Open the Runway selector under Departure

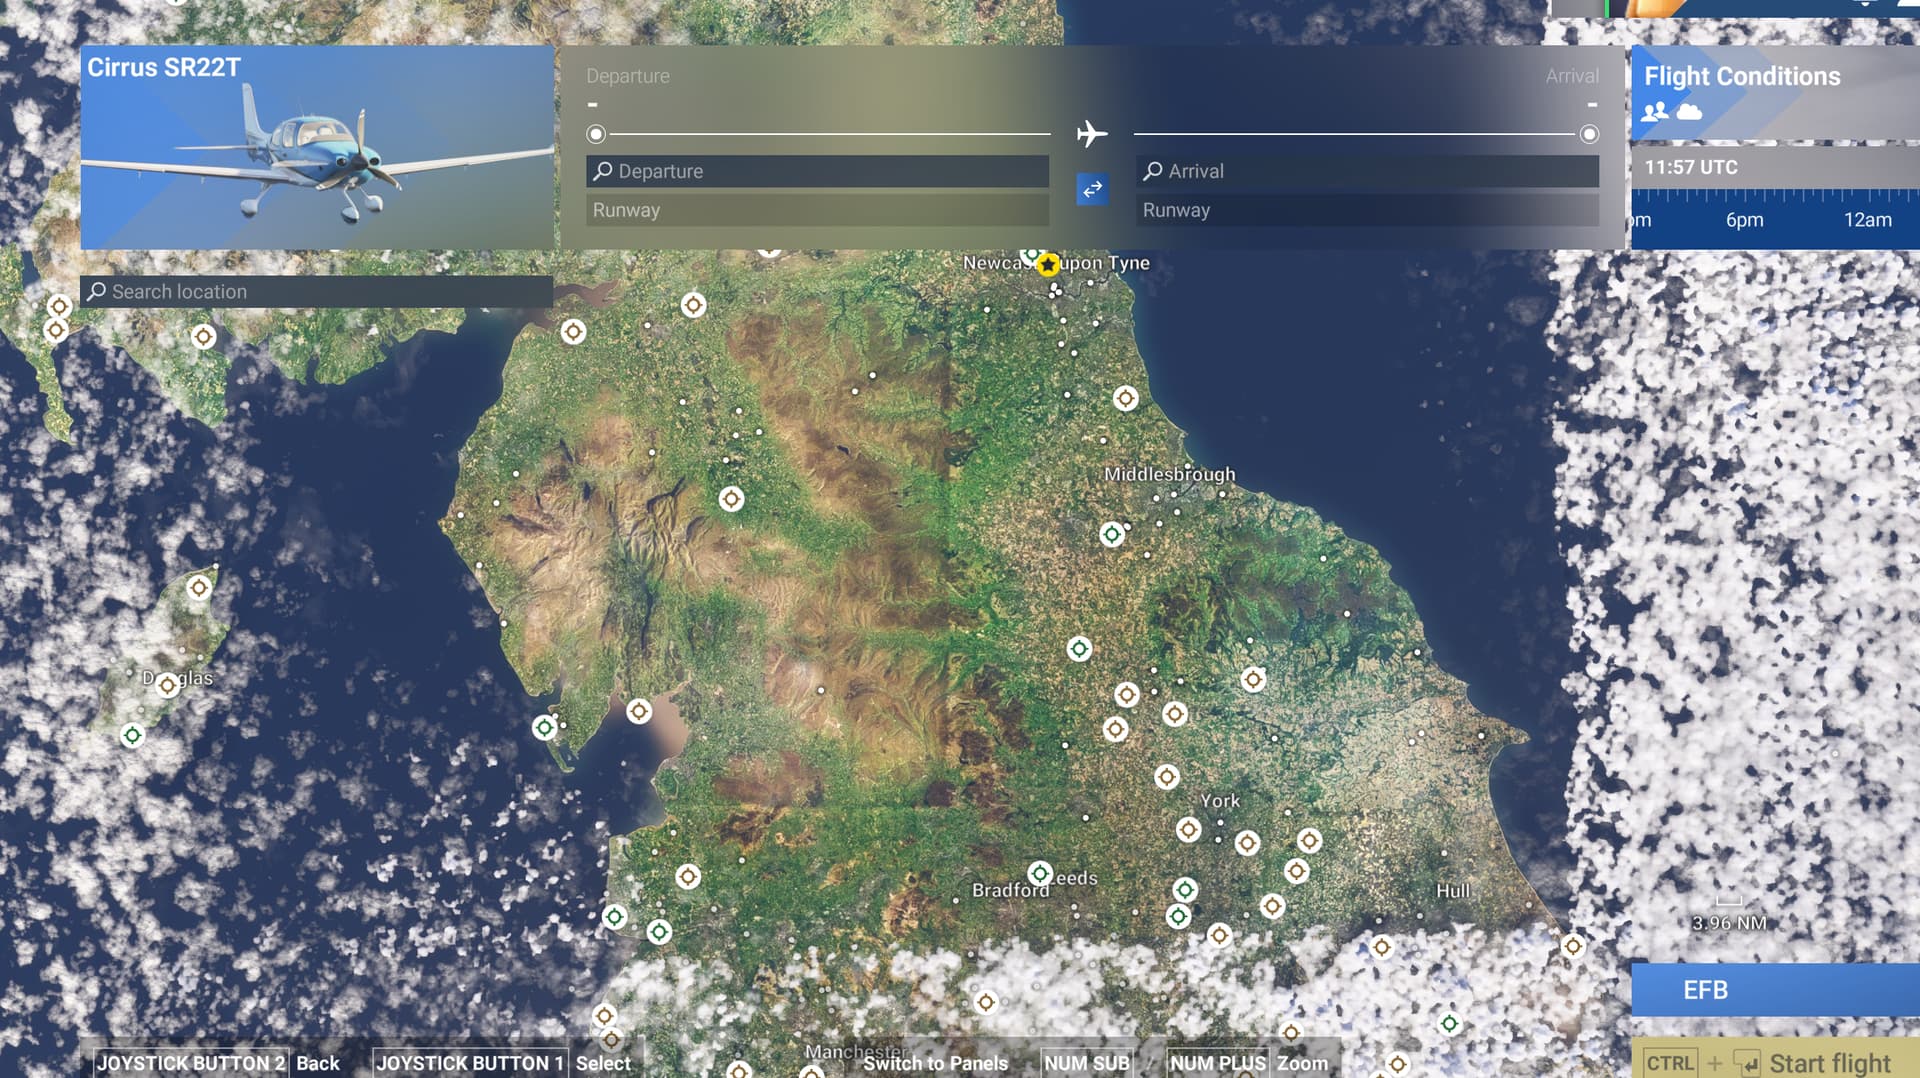(x=815, y=210)
